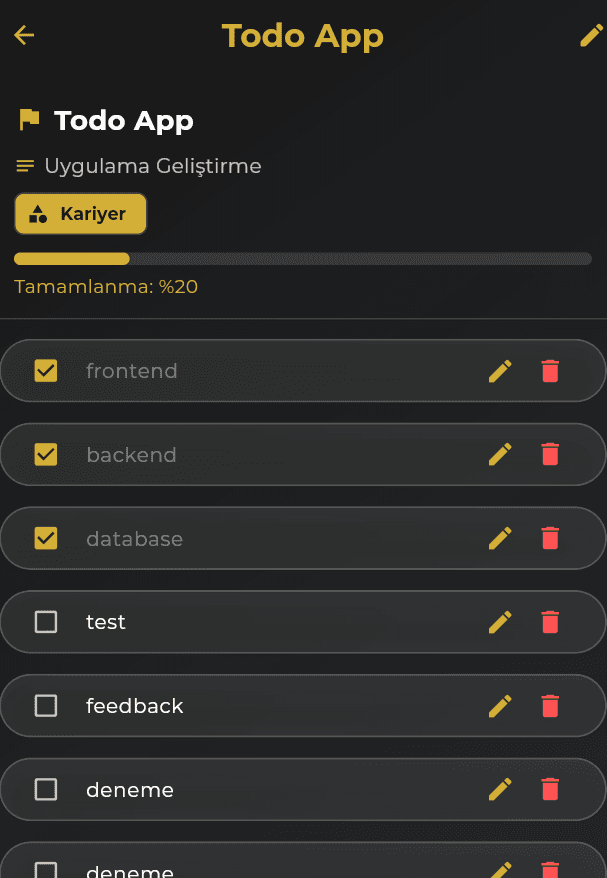Select the feedback task row
This screenshot has height=878, width=607.
click(x=250, y=706)
